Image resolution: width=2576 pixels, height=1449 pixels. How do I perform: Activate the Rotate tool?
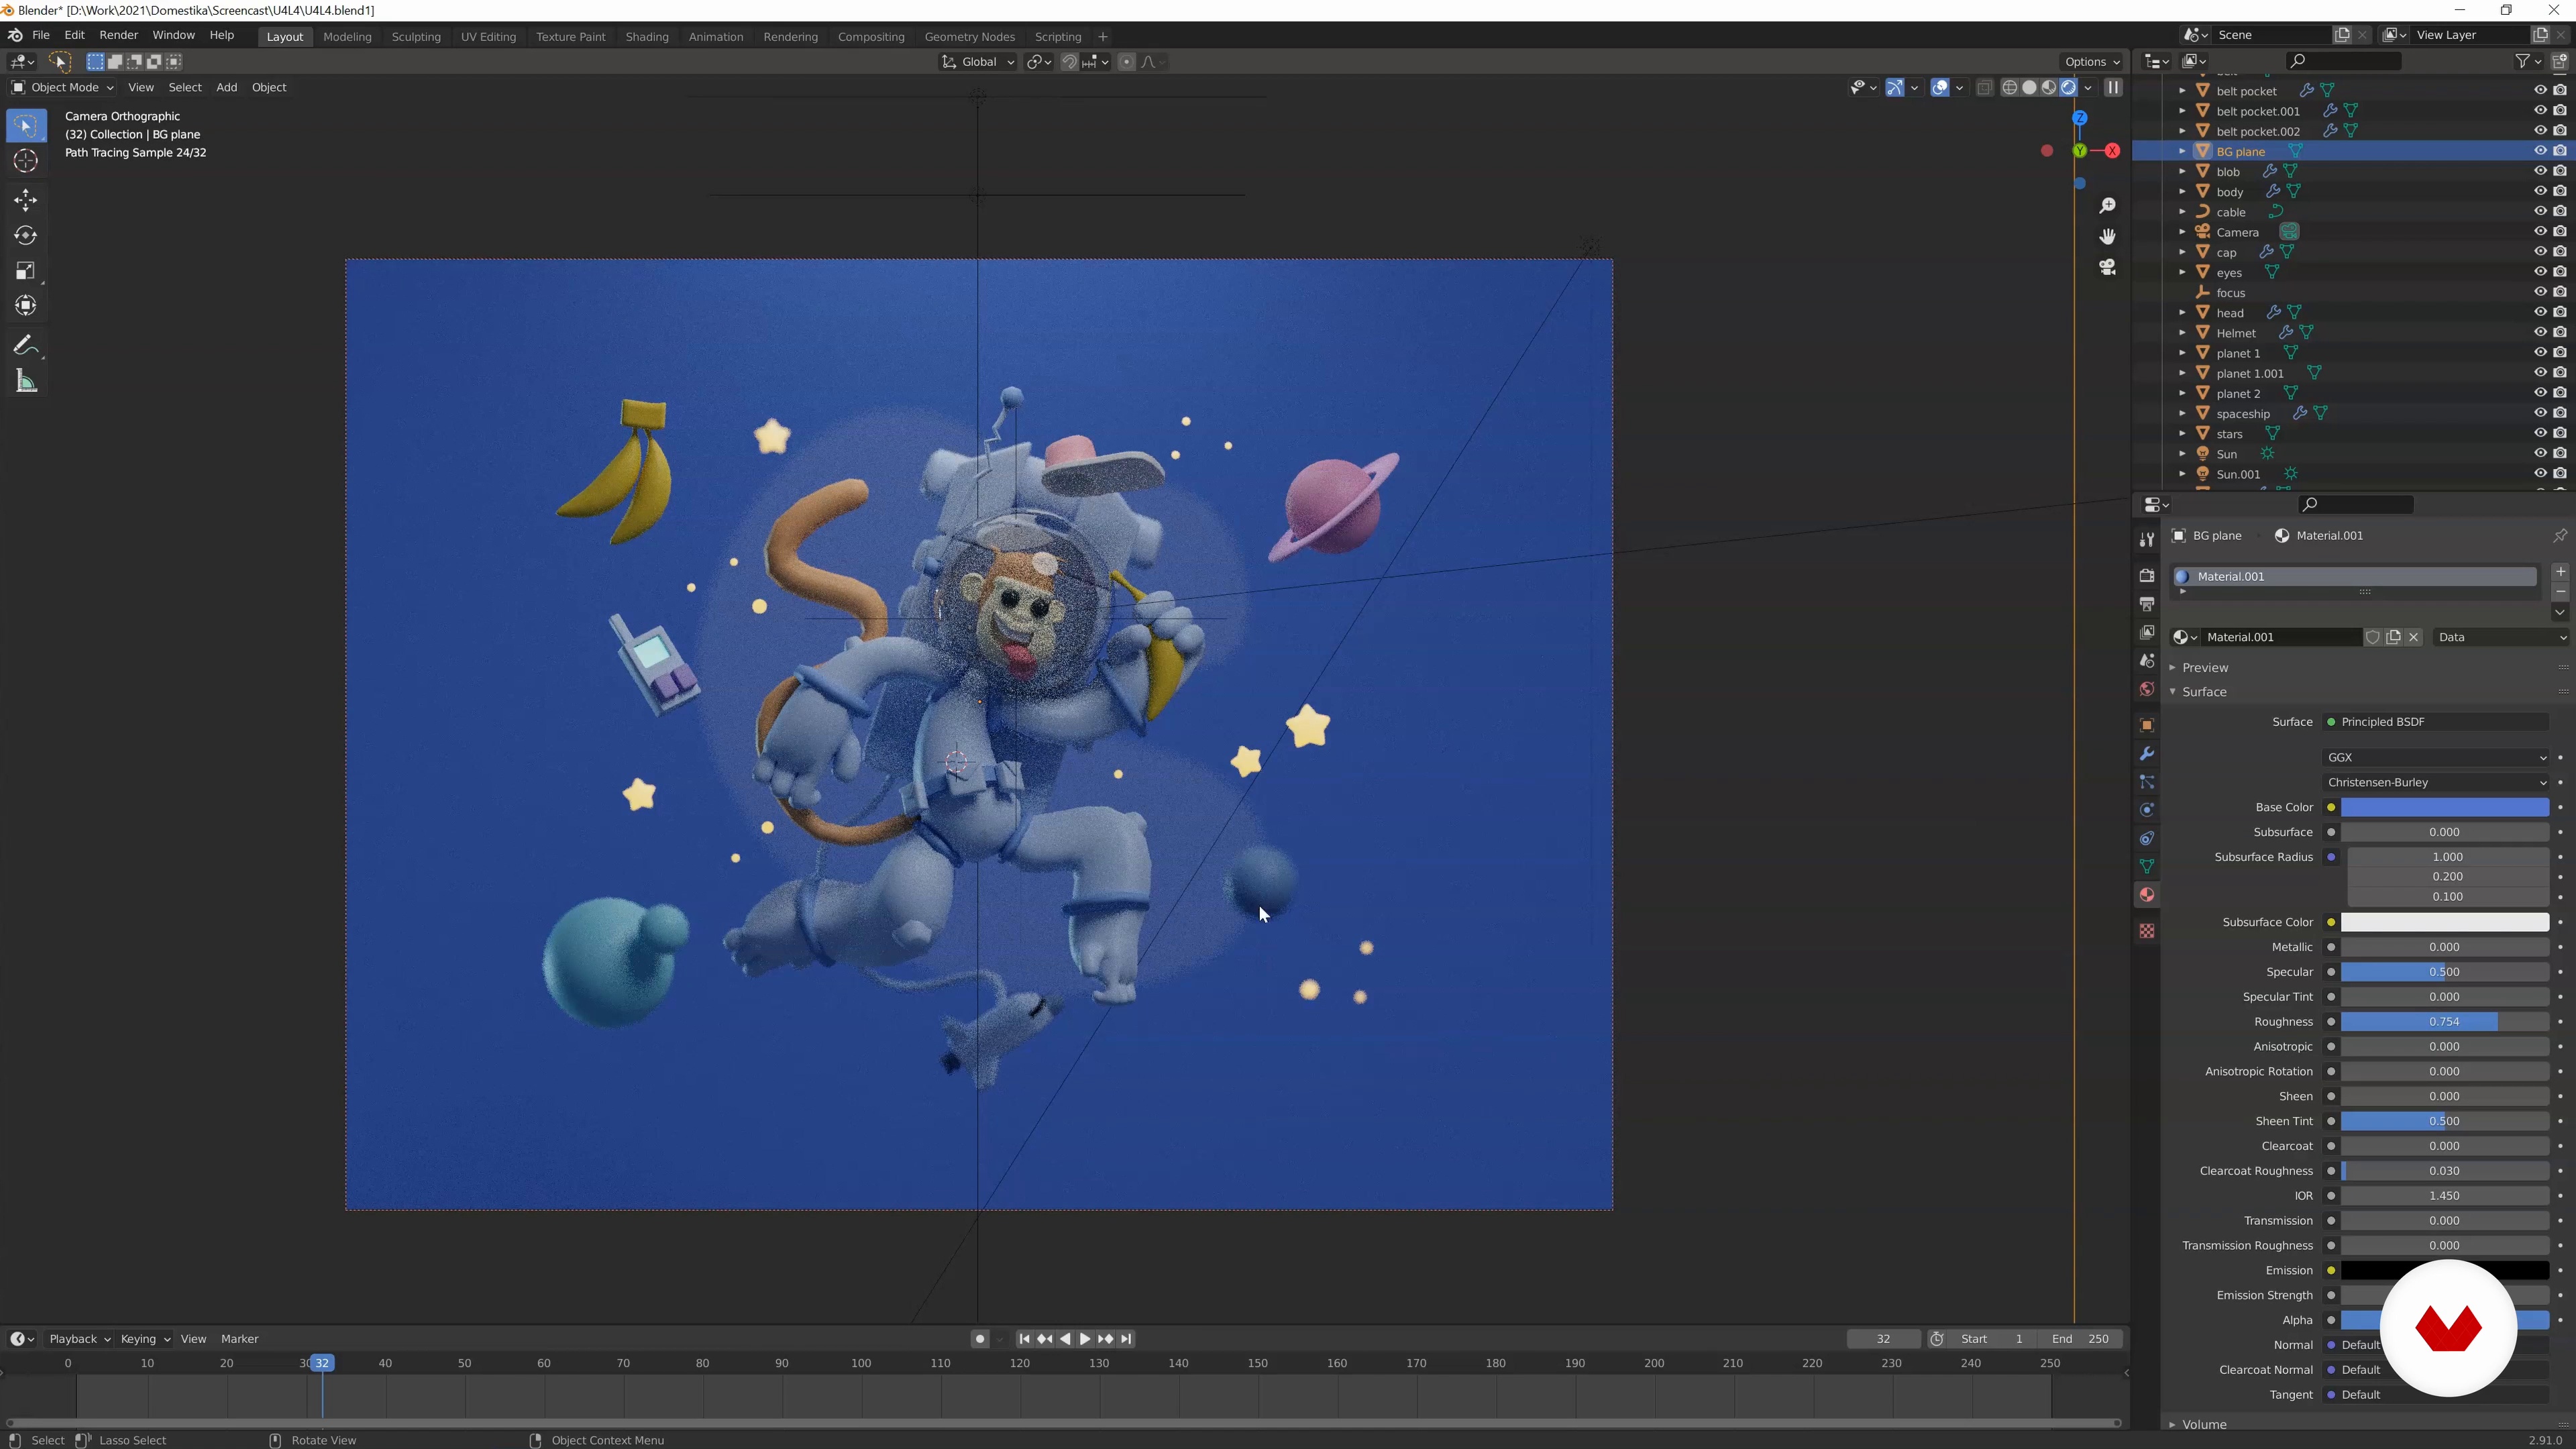26,236
